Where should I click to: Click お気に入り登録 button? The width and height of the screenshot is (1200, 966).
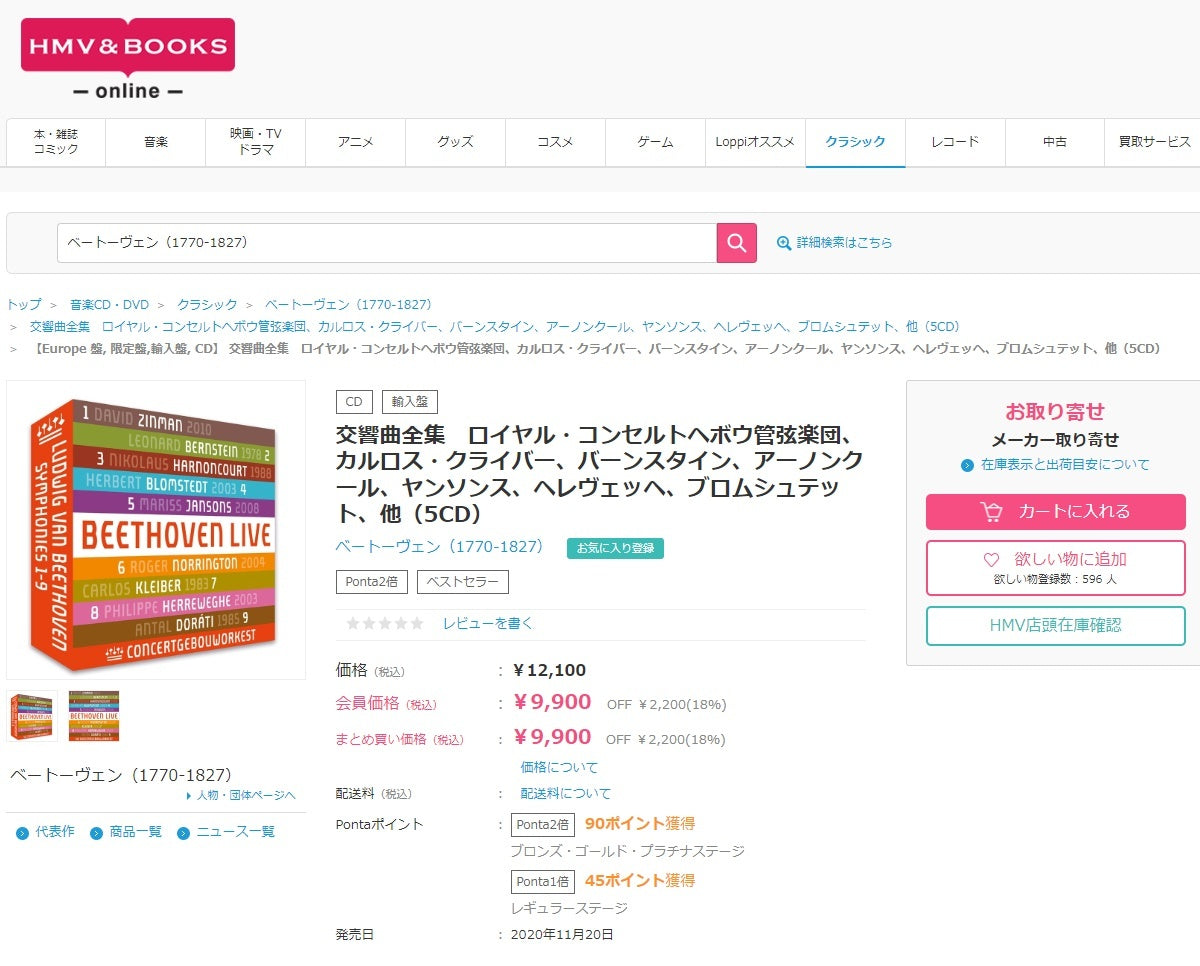click(x=615, y=548)
